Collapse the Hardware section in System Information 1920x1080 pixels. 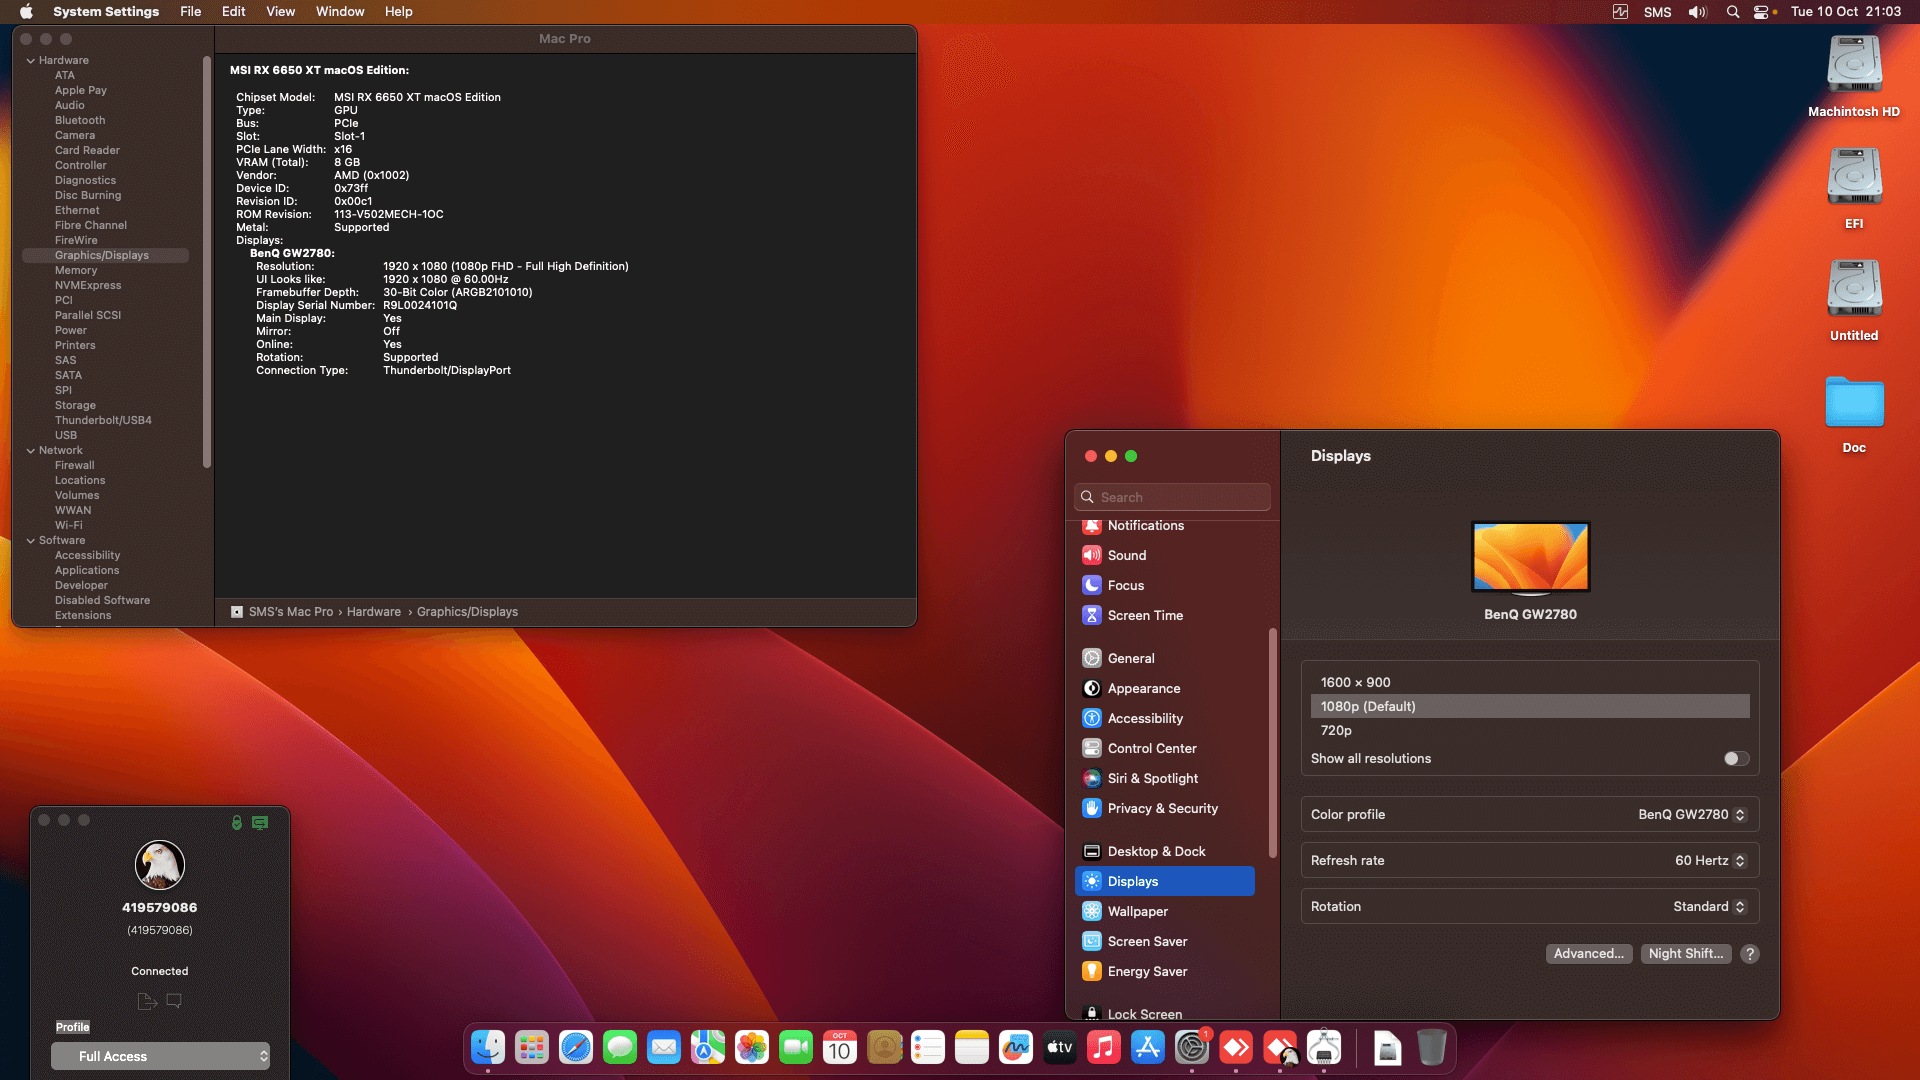click(x=31, y=60)
